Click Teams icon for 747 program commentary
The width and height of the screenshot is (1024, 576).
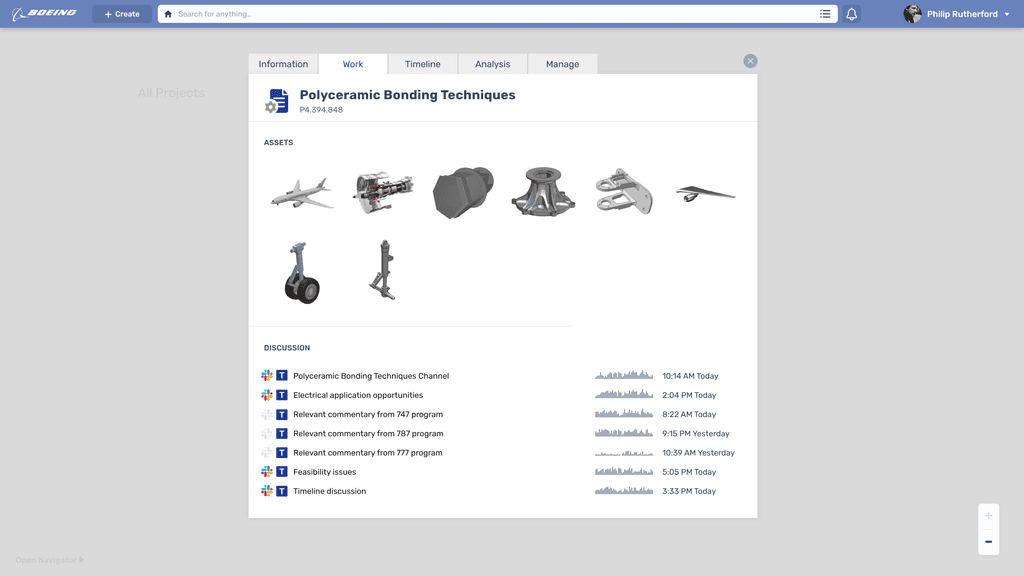(281, 415)
